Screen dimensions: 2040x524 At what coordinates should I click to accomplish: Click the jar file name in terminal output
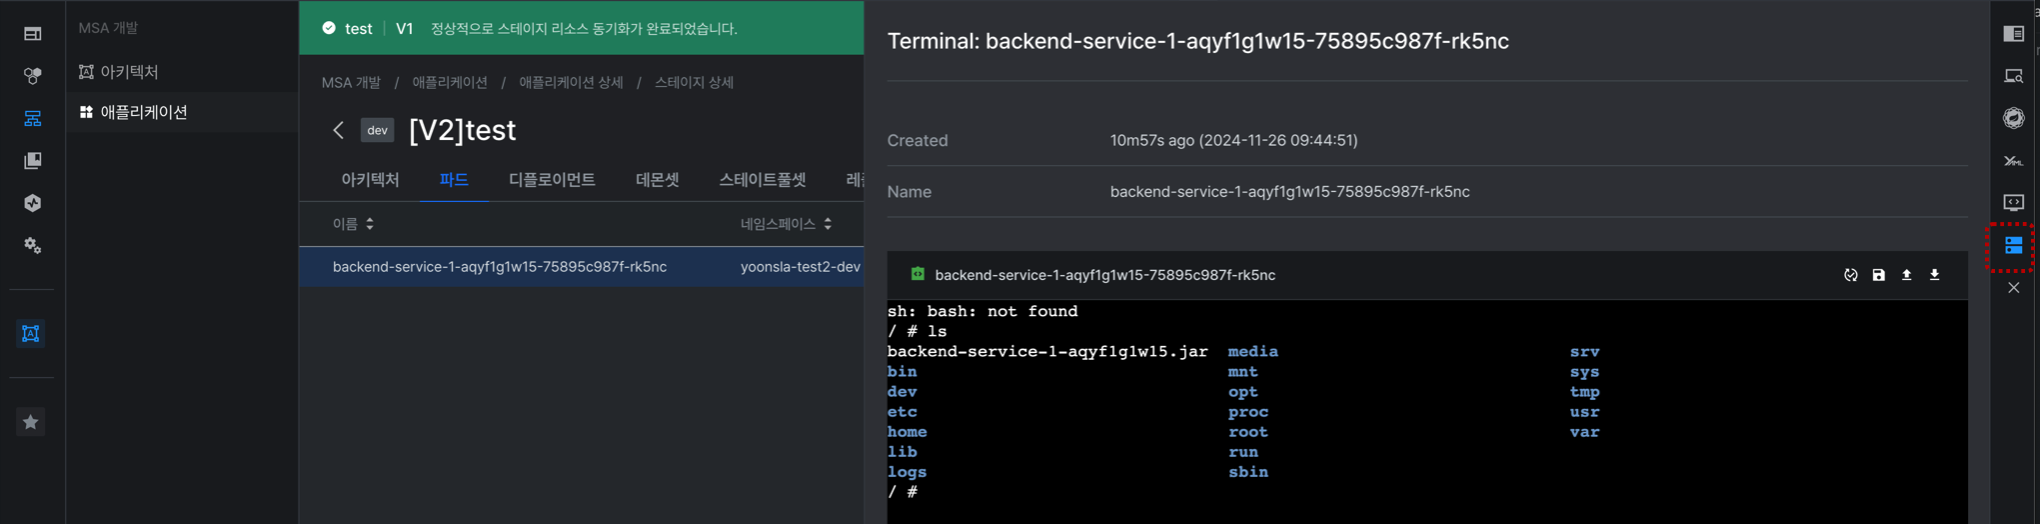click(x=1047, y=352)
